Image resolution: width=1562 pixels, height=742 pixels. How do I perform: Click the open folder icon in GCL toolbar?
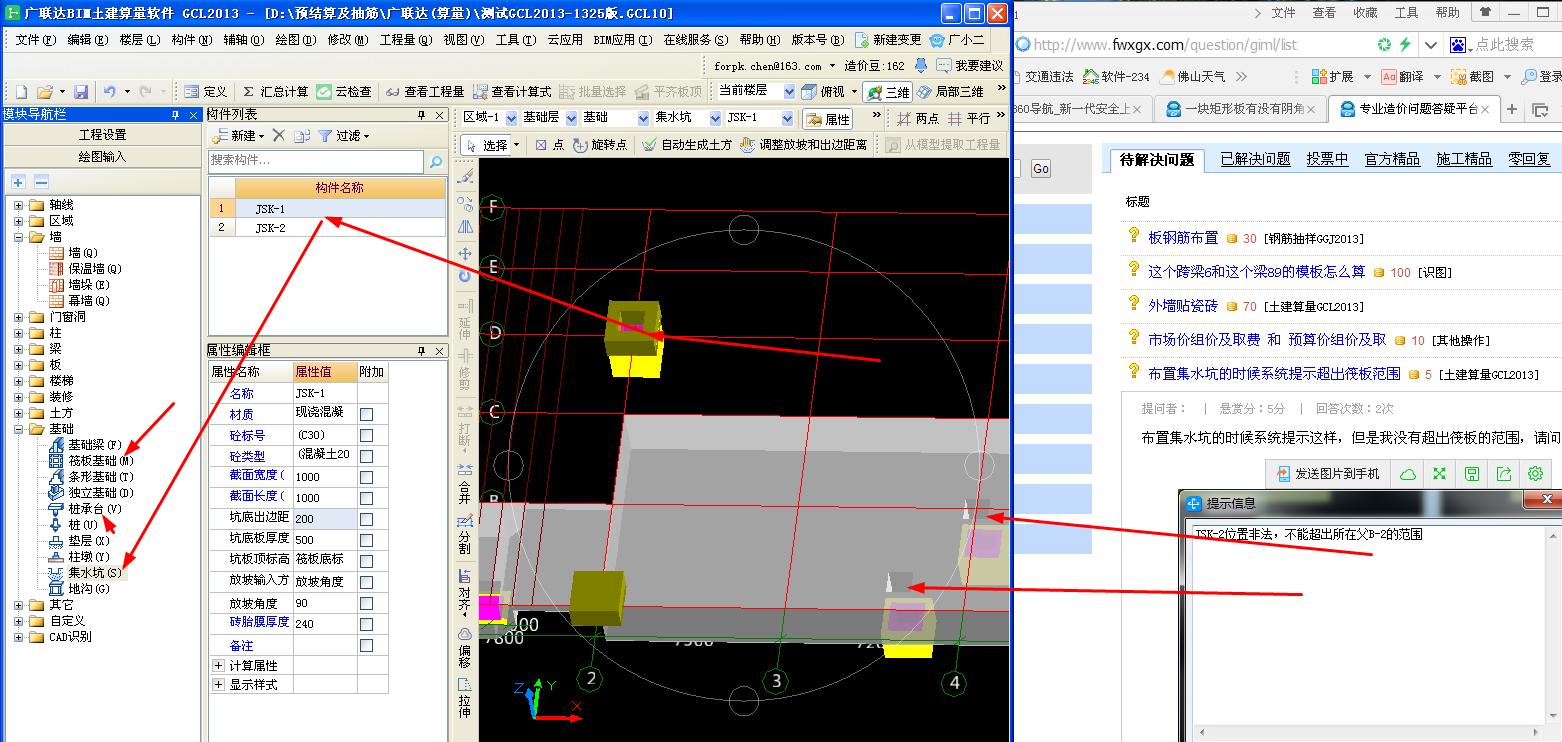click(44, 91)
